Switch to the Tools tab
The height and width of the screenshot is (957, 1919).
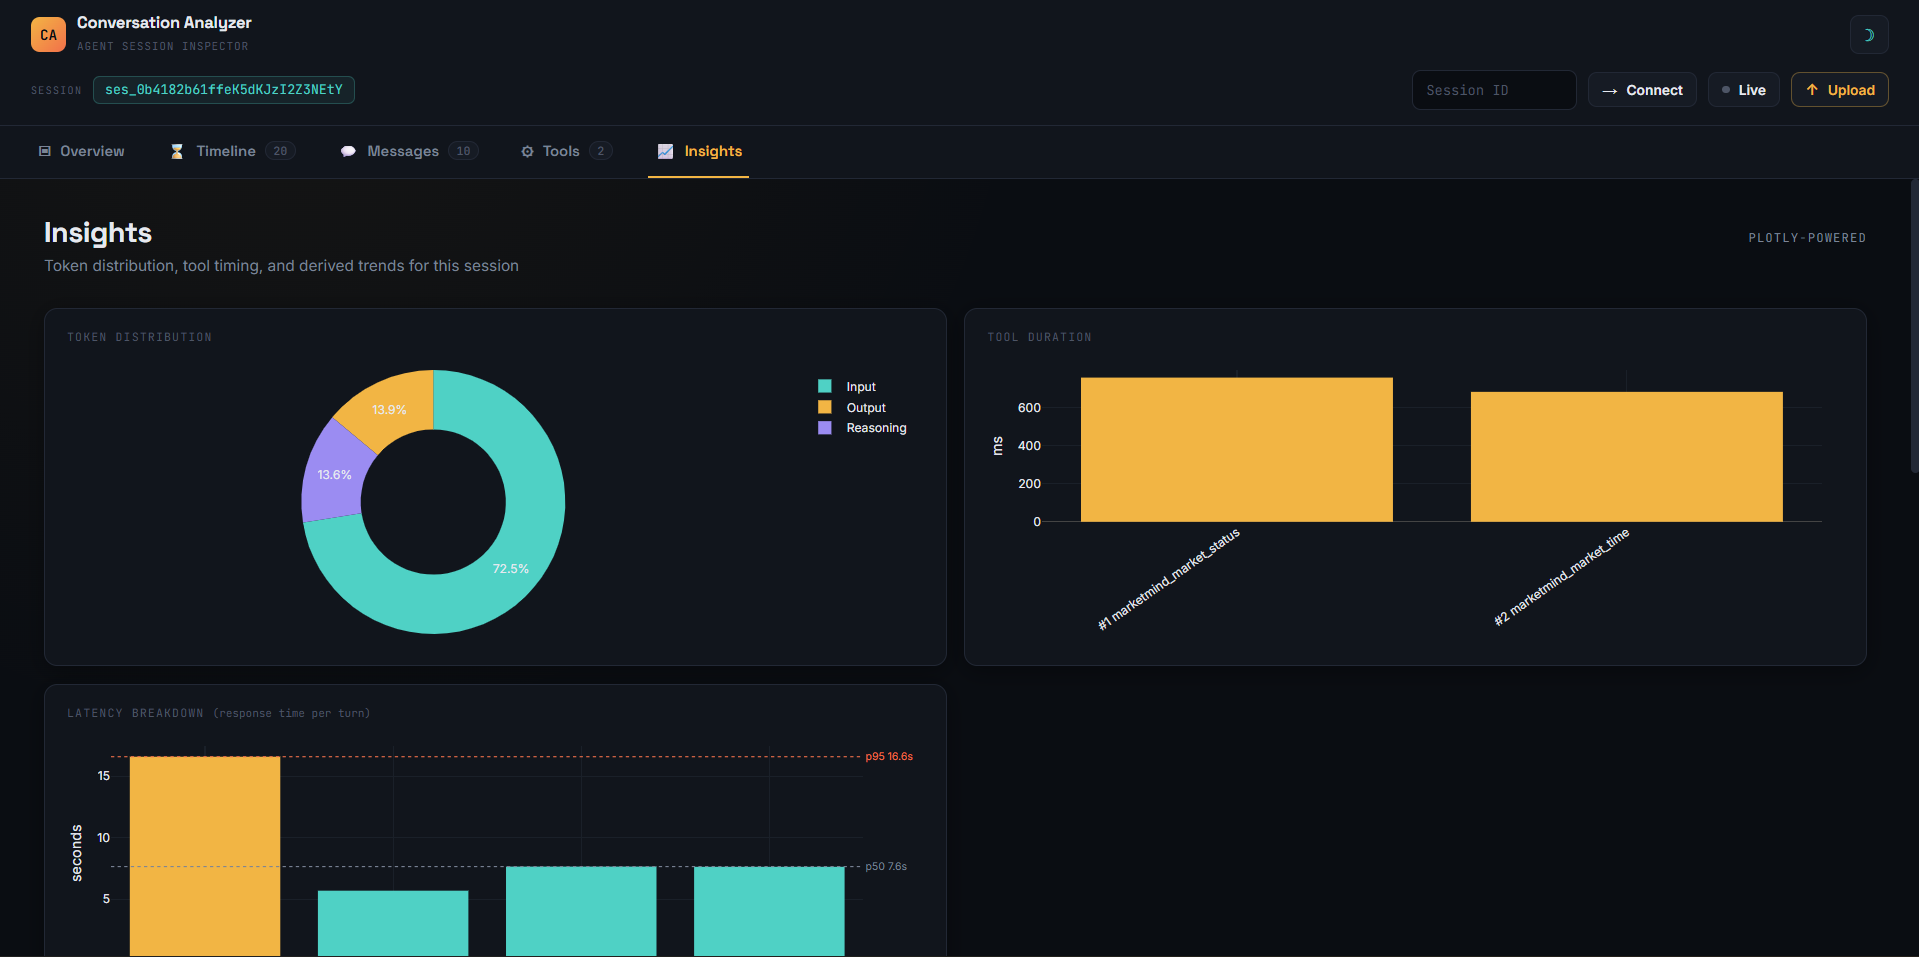click(566, 151)
